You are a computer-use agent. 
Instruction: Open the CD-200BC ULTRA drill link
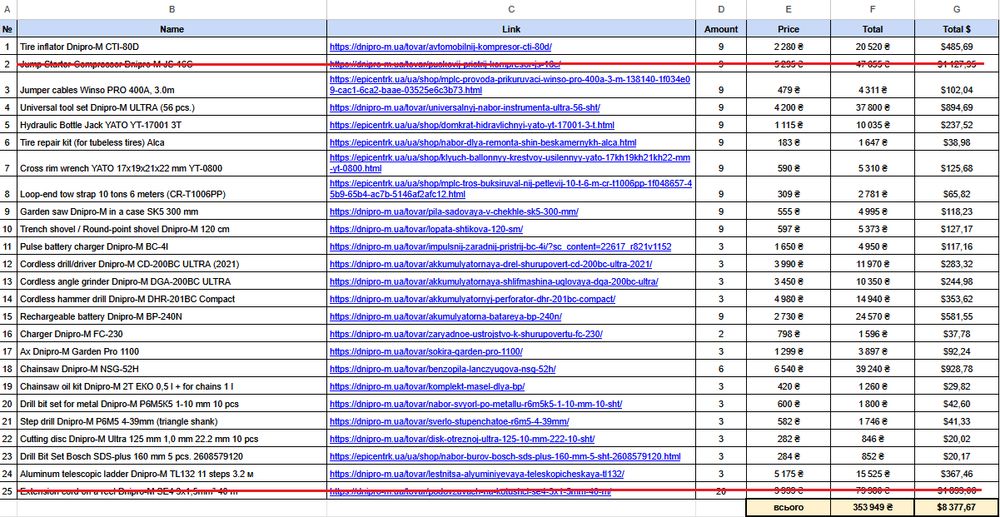(x=490, y=264)
